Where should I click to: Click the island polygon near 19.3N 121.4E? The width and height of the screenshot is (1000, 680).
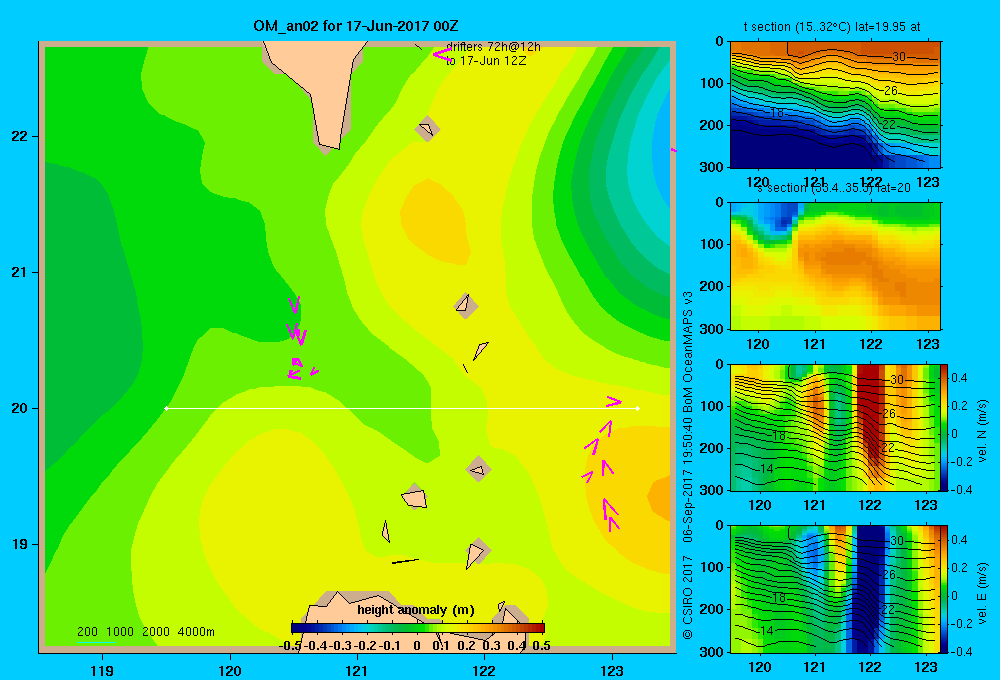415,497
